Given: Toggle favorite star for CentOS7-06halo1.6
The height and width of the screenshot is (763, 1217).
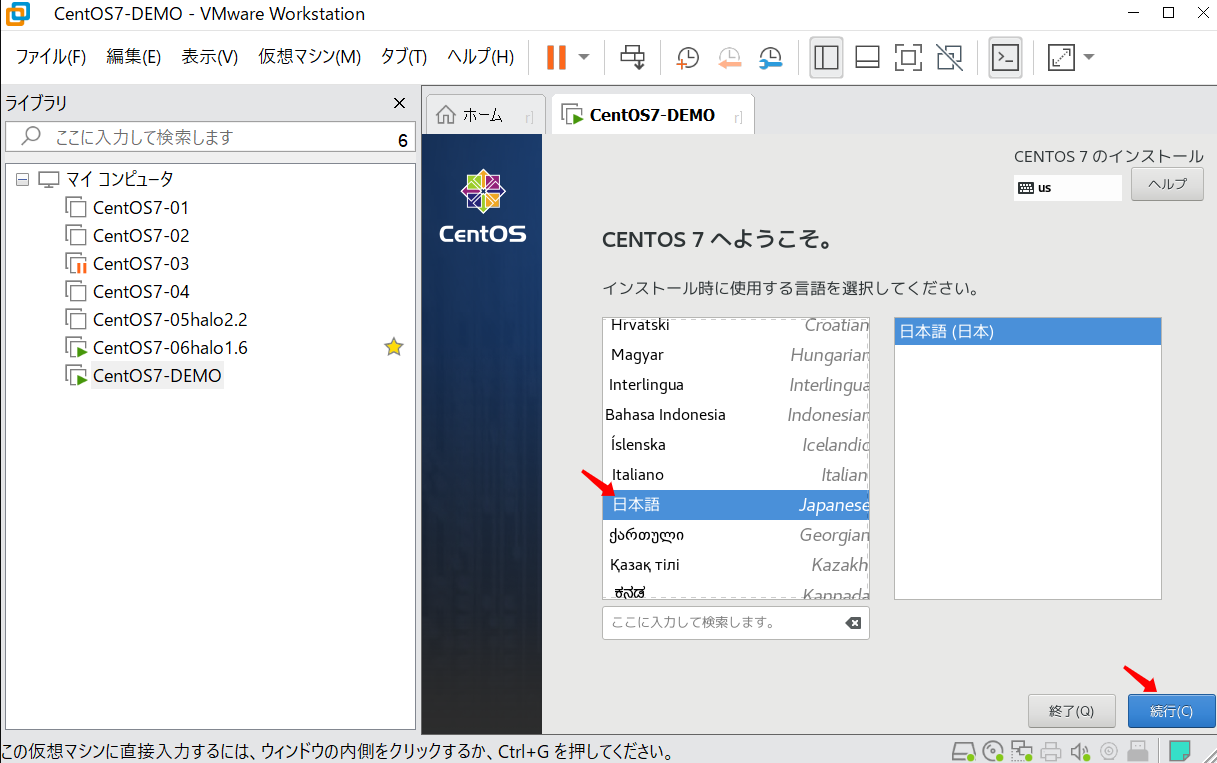Looking at the screenshot, I should 394,347.
